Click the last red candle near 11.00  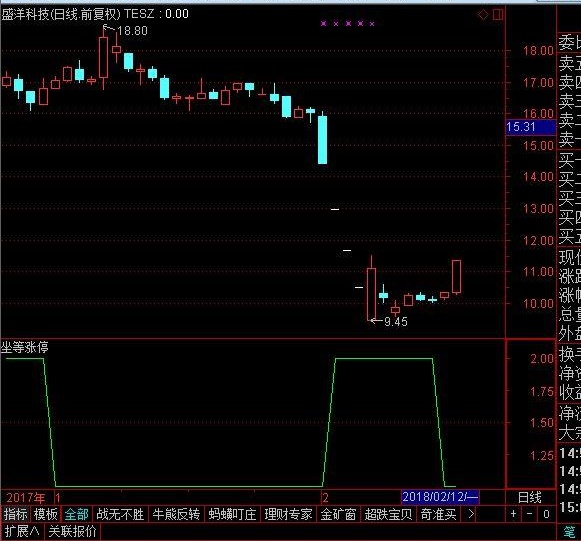pos(456,276)
